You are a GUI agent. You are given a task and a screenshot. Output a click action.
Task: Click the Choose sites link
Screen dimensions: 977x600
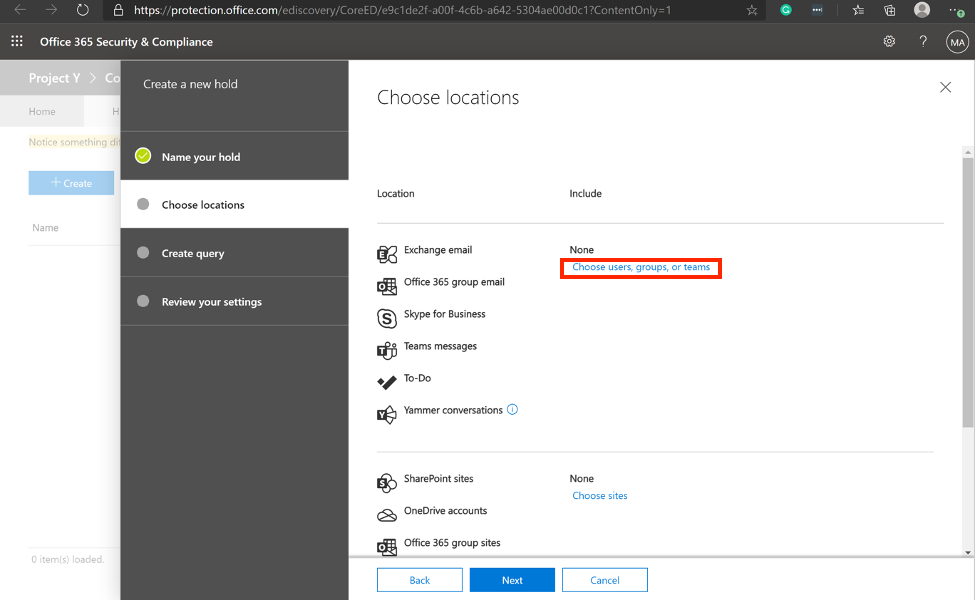599,496
